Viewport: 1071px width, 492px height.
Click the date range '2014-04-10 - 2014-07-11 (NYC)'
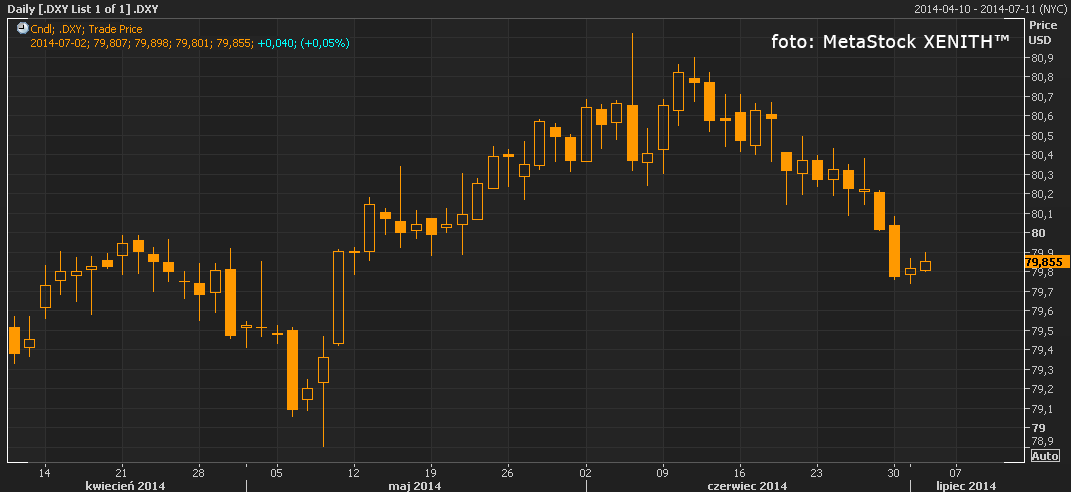[x=991, y=9]
